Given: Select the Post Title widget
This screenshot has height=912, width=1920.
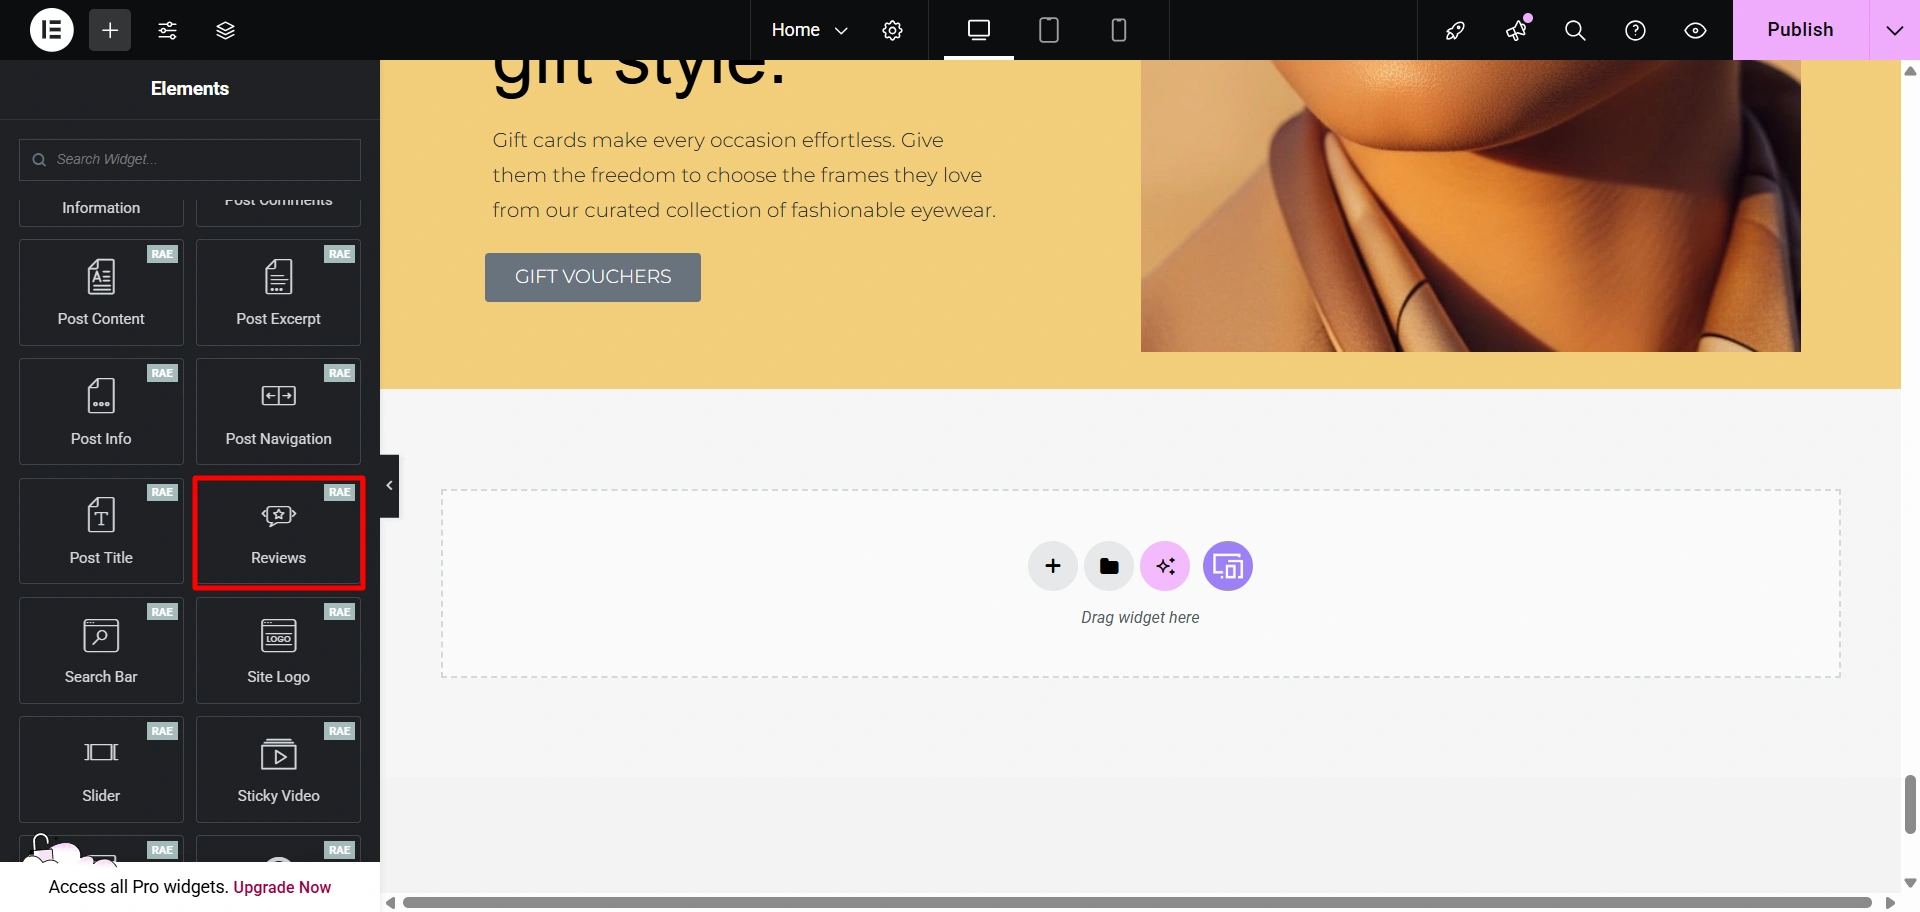Looking at the screenshot, I should coord(101,530).
